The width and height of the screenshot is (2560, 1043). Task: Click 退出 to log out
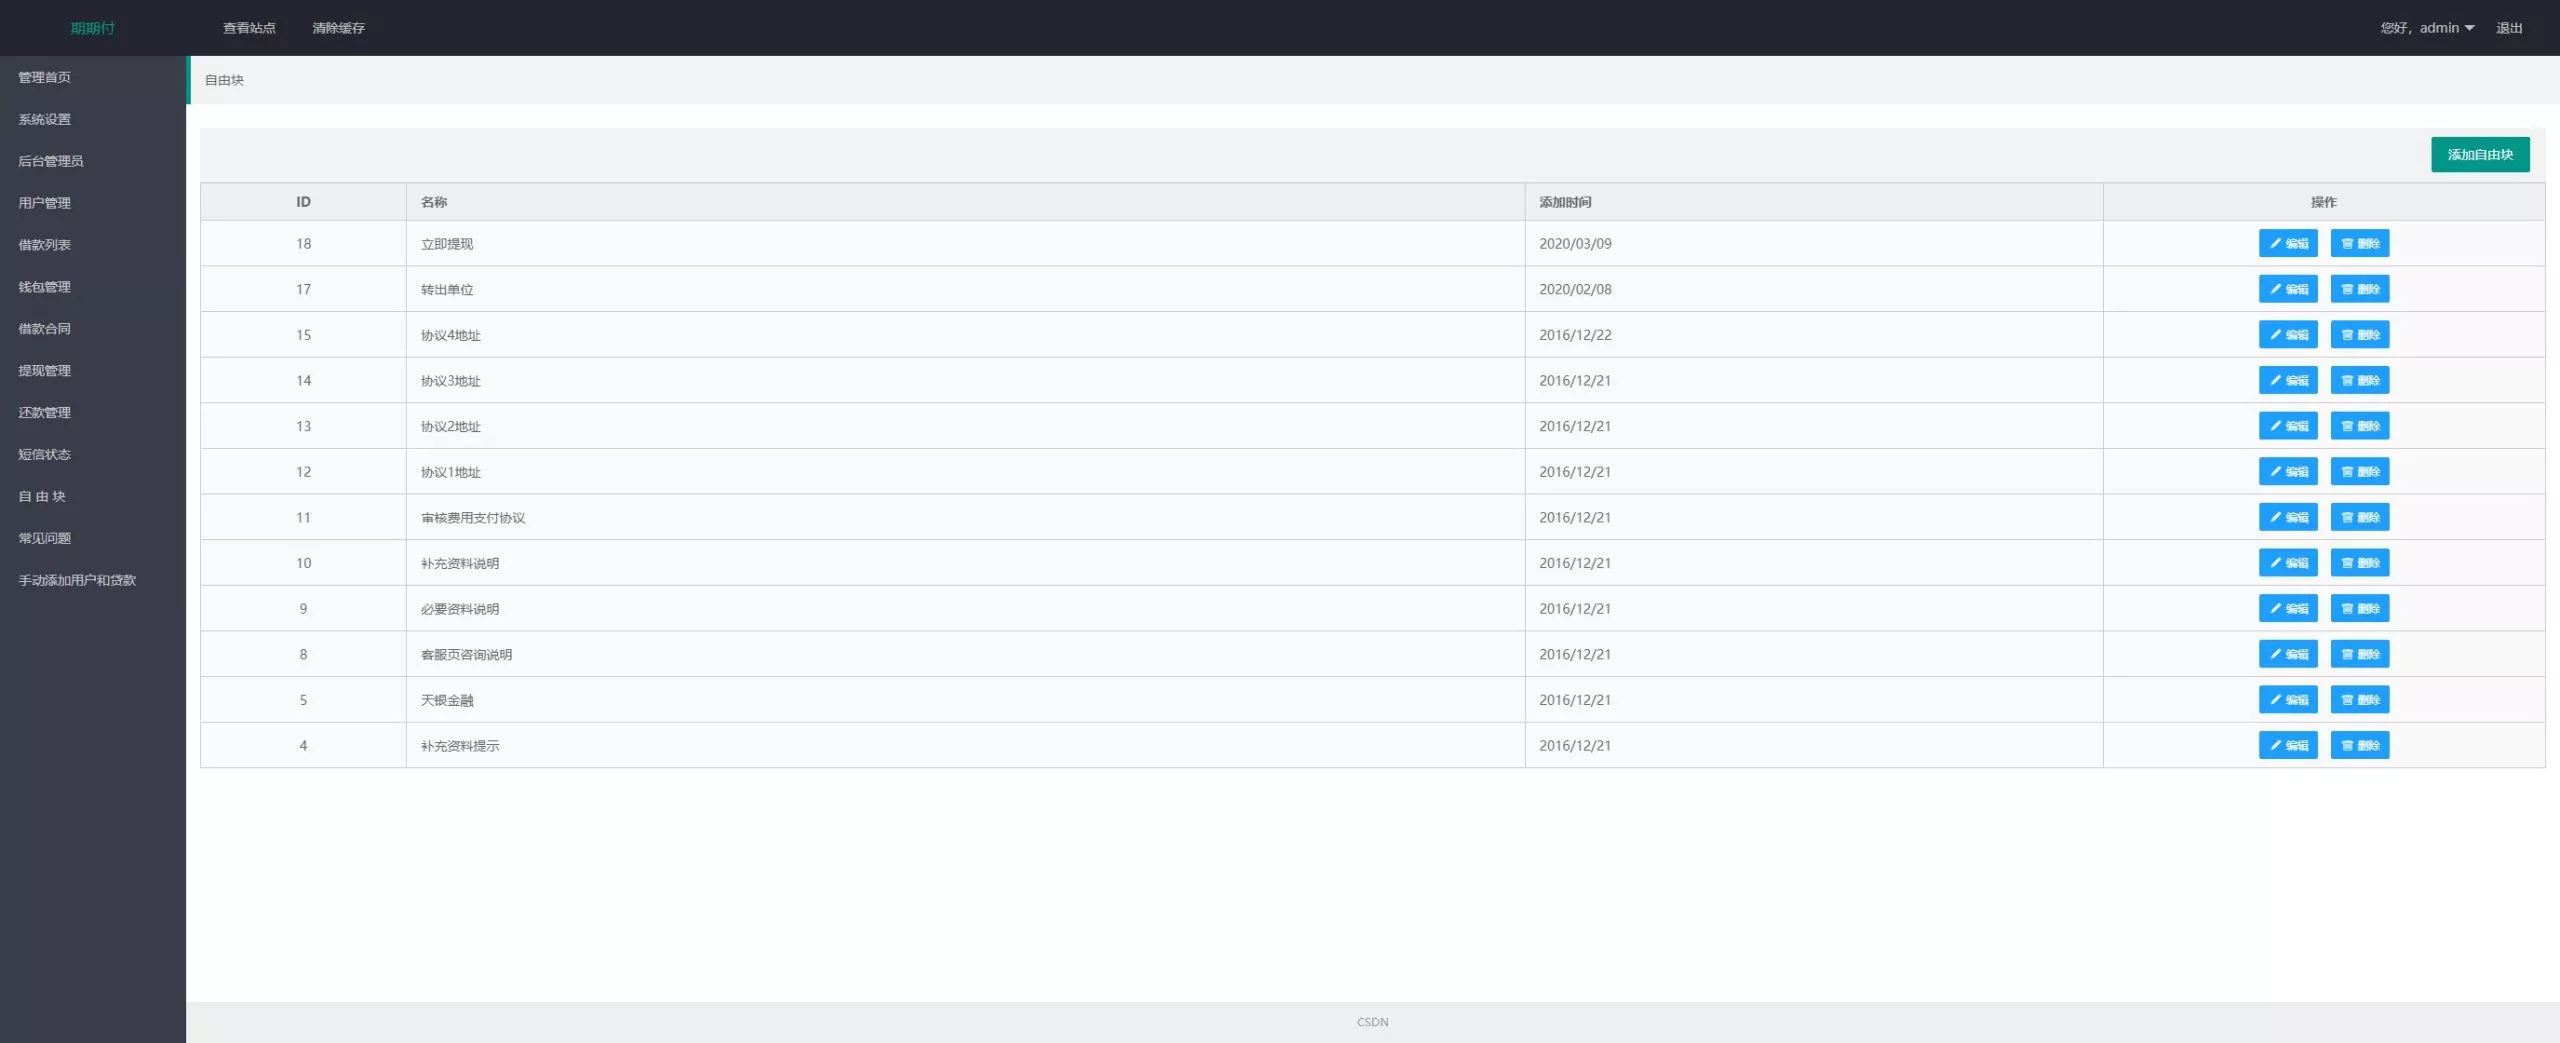tap(2508, 28)
